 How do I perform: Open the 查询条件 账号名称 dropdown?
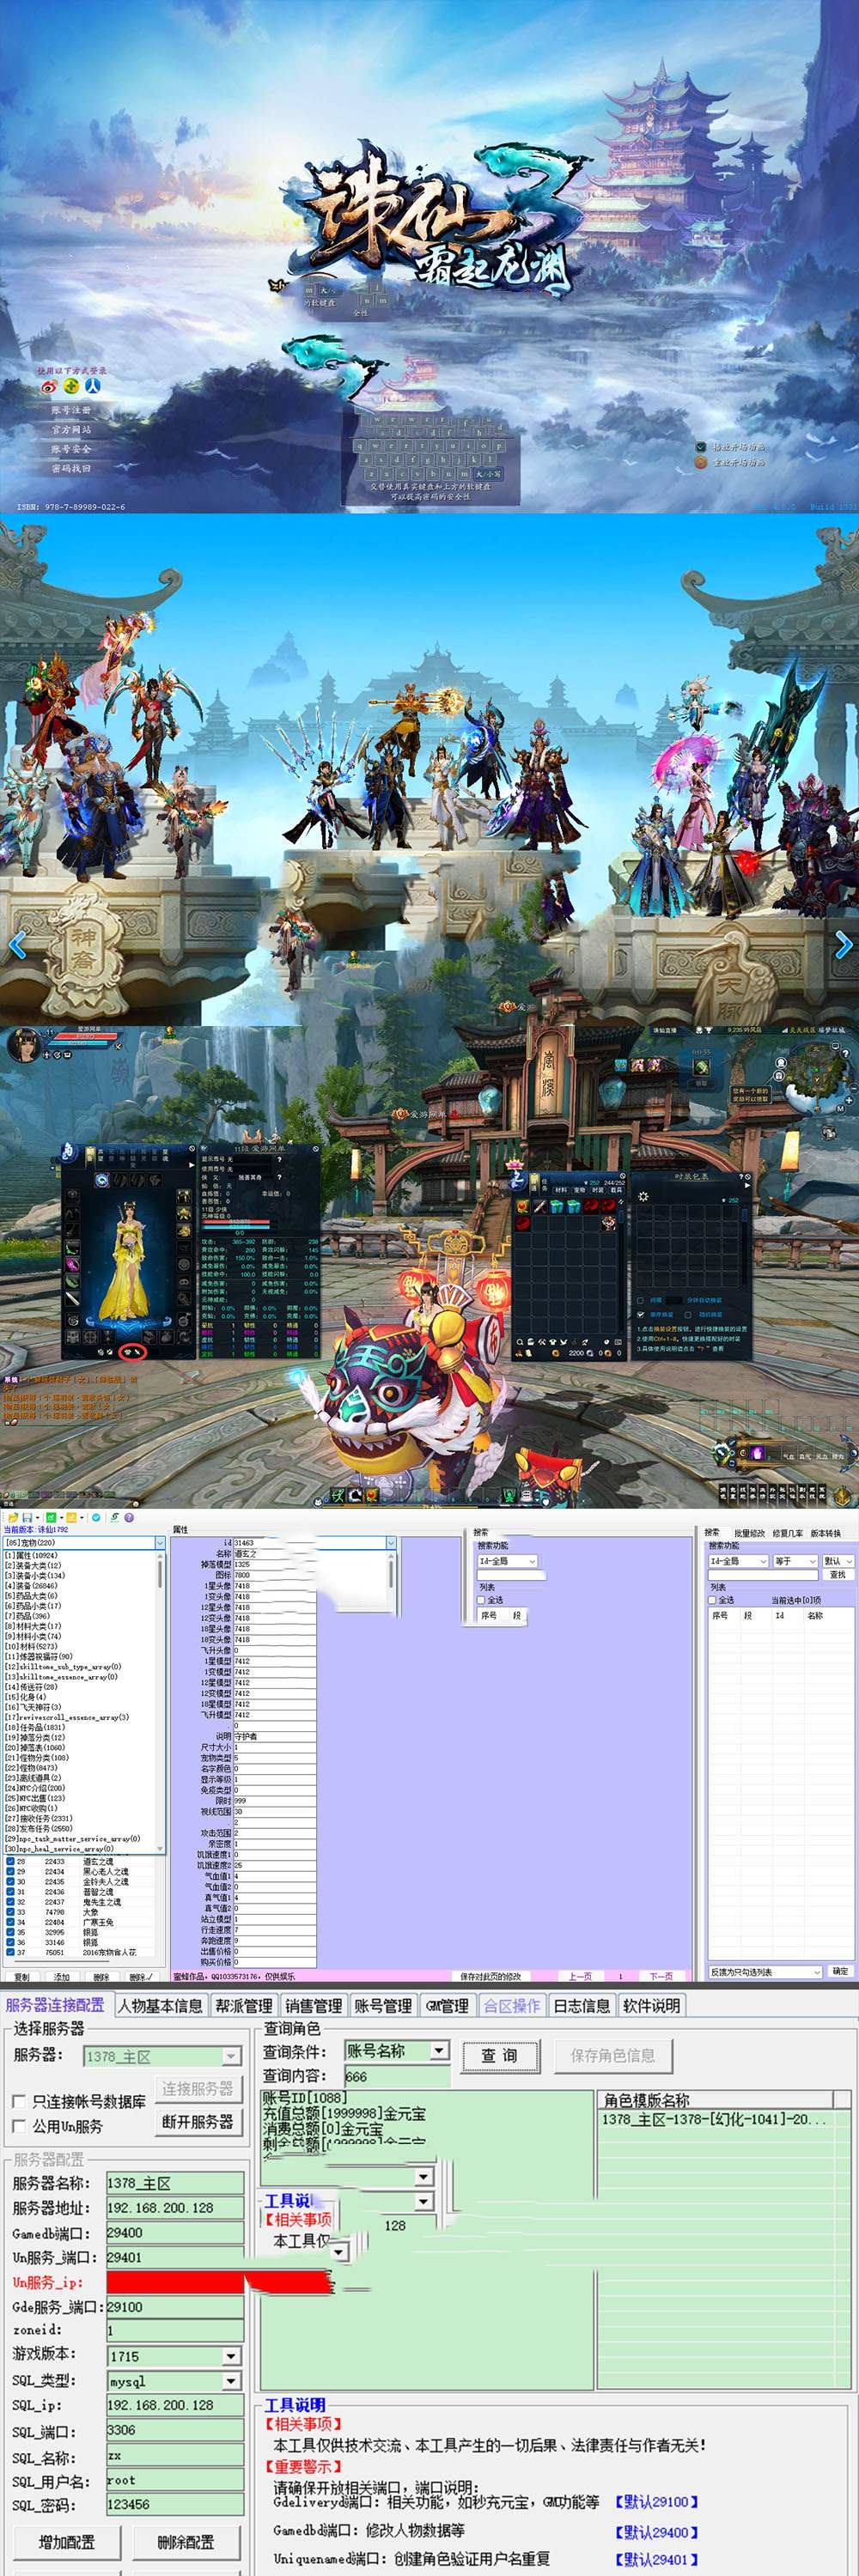coord(439,2050)
